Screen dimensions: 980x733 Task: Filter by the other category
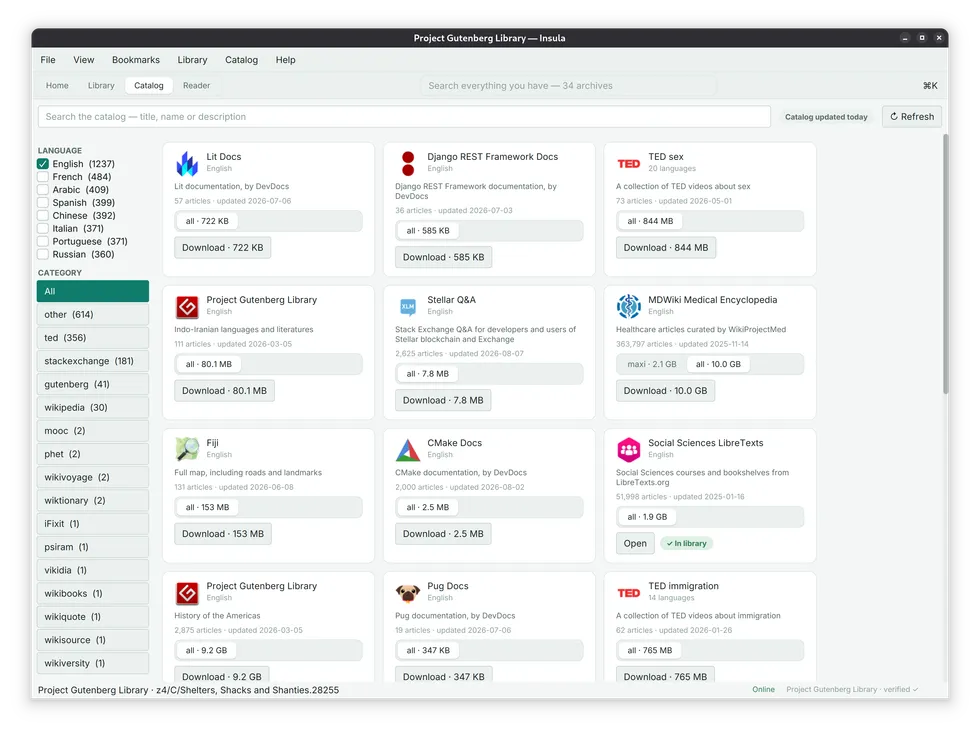[92, 314]
